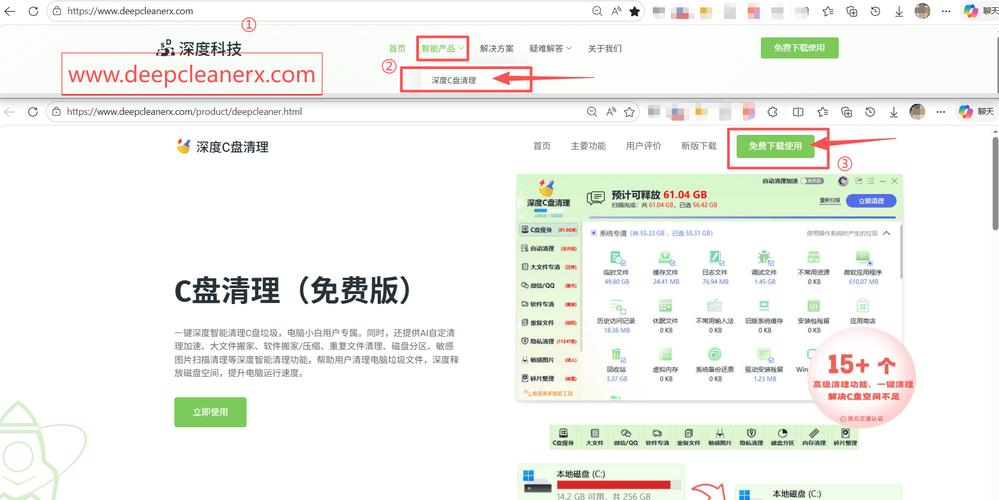Click the zoom magnifier in the top window address bar
999x500 pixels.
click(x=597, y=11)
